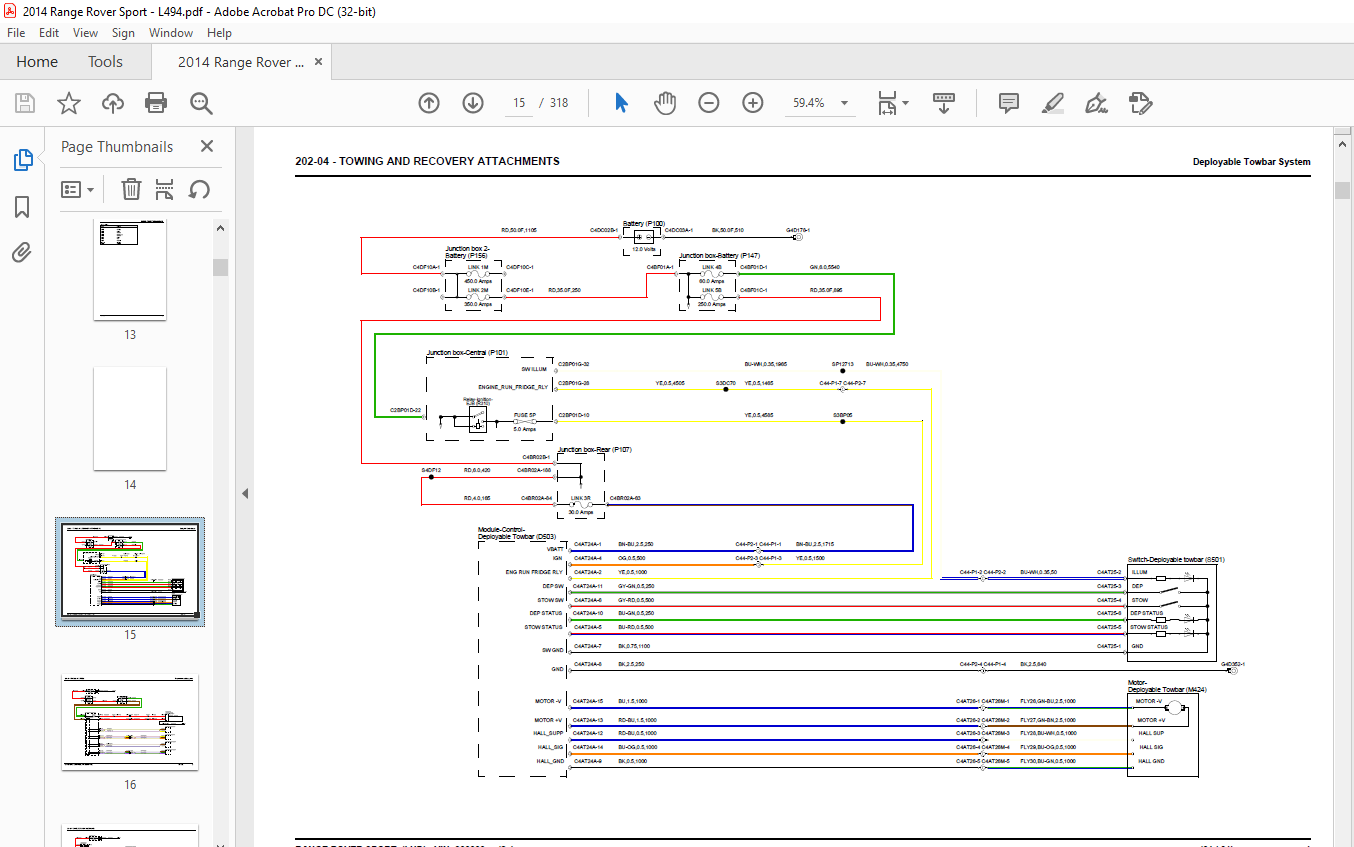The width and height of the screenshot is (1354, 847).
Task: Open the stamp tool icon
Action: click(x=1140, y=103)
